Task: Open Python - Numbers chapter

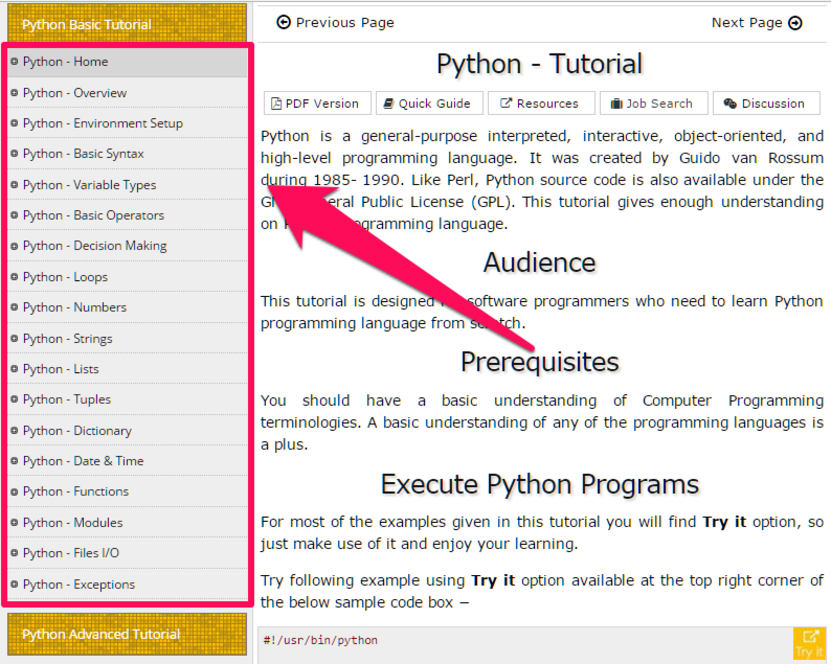Action: coord(128,307)
